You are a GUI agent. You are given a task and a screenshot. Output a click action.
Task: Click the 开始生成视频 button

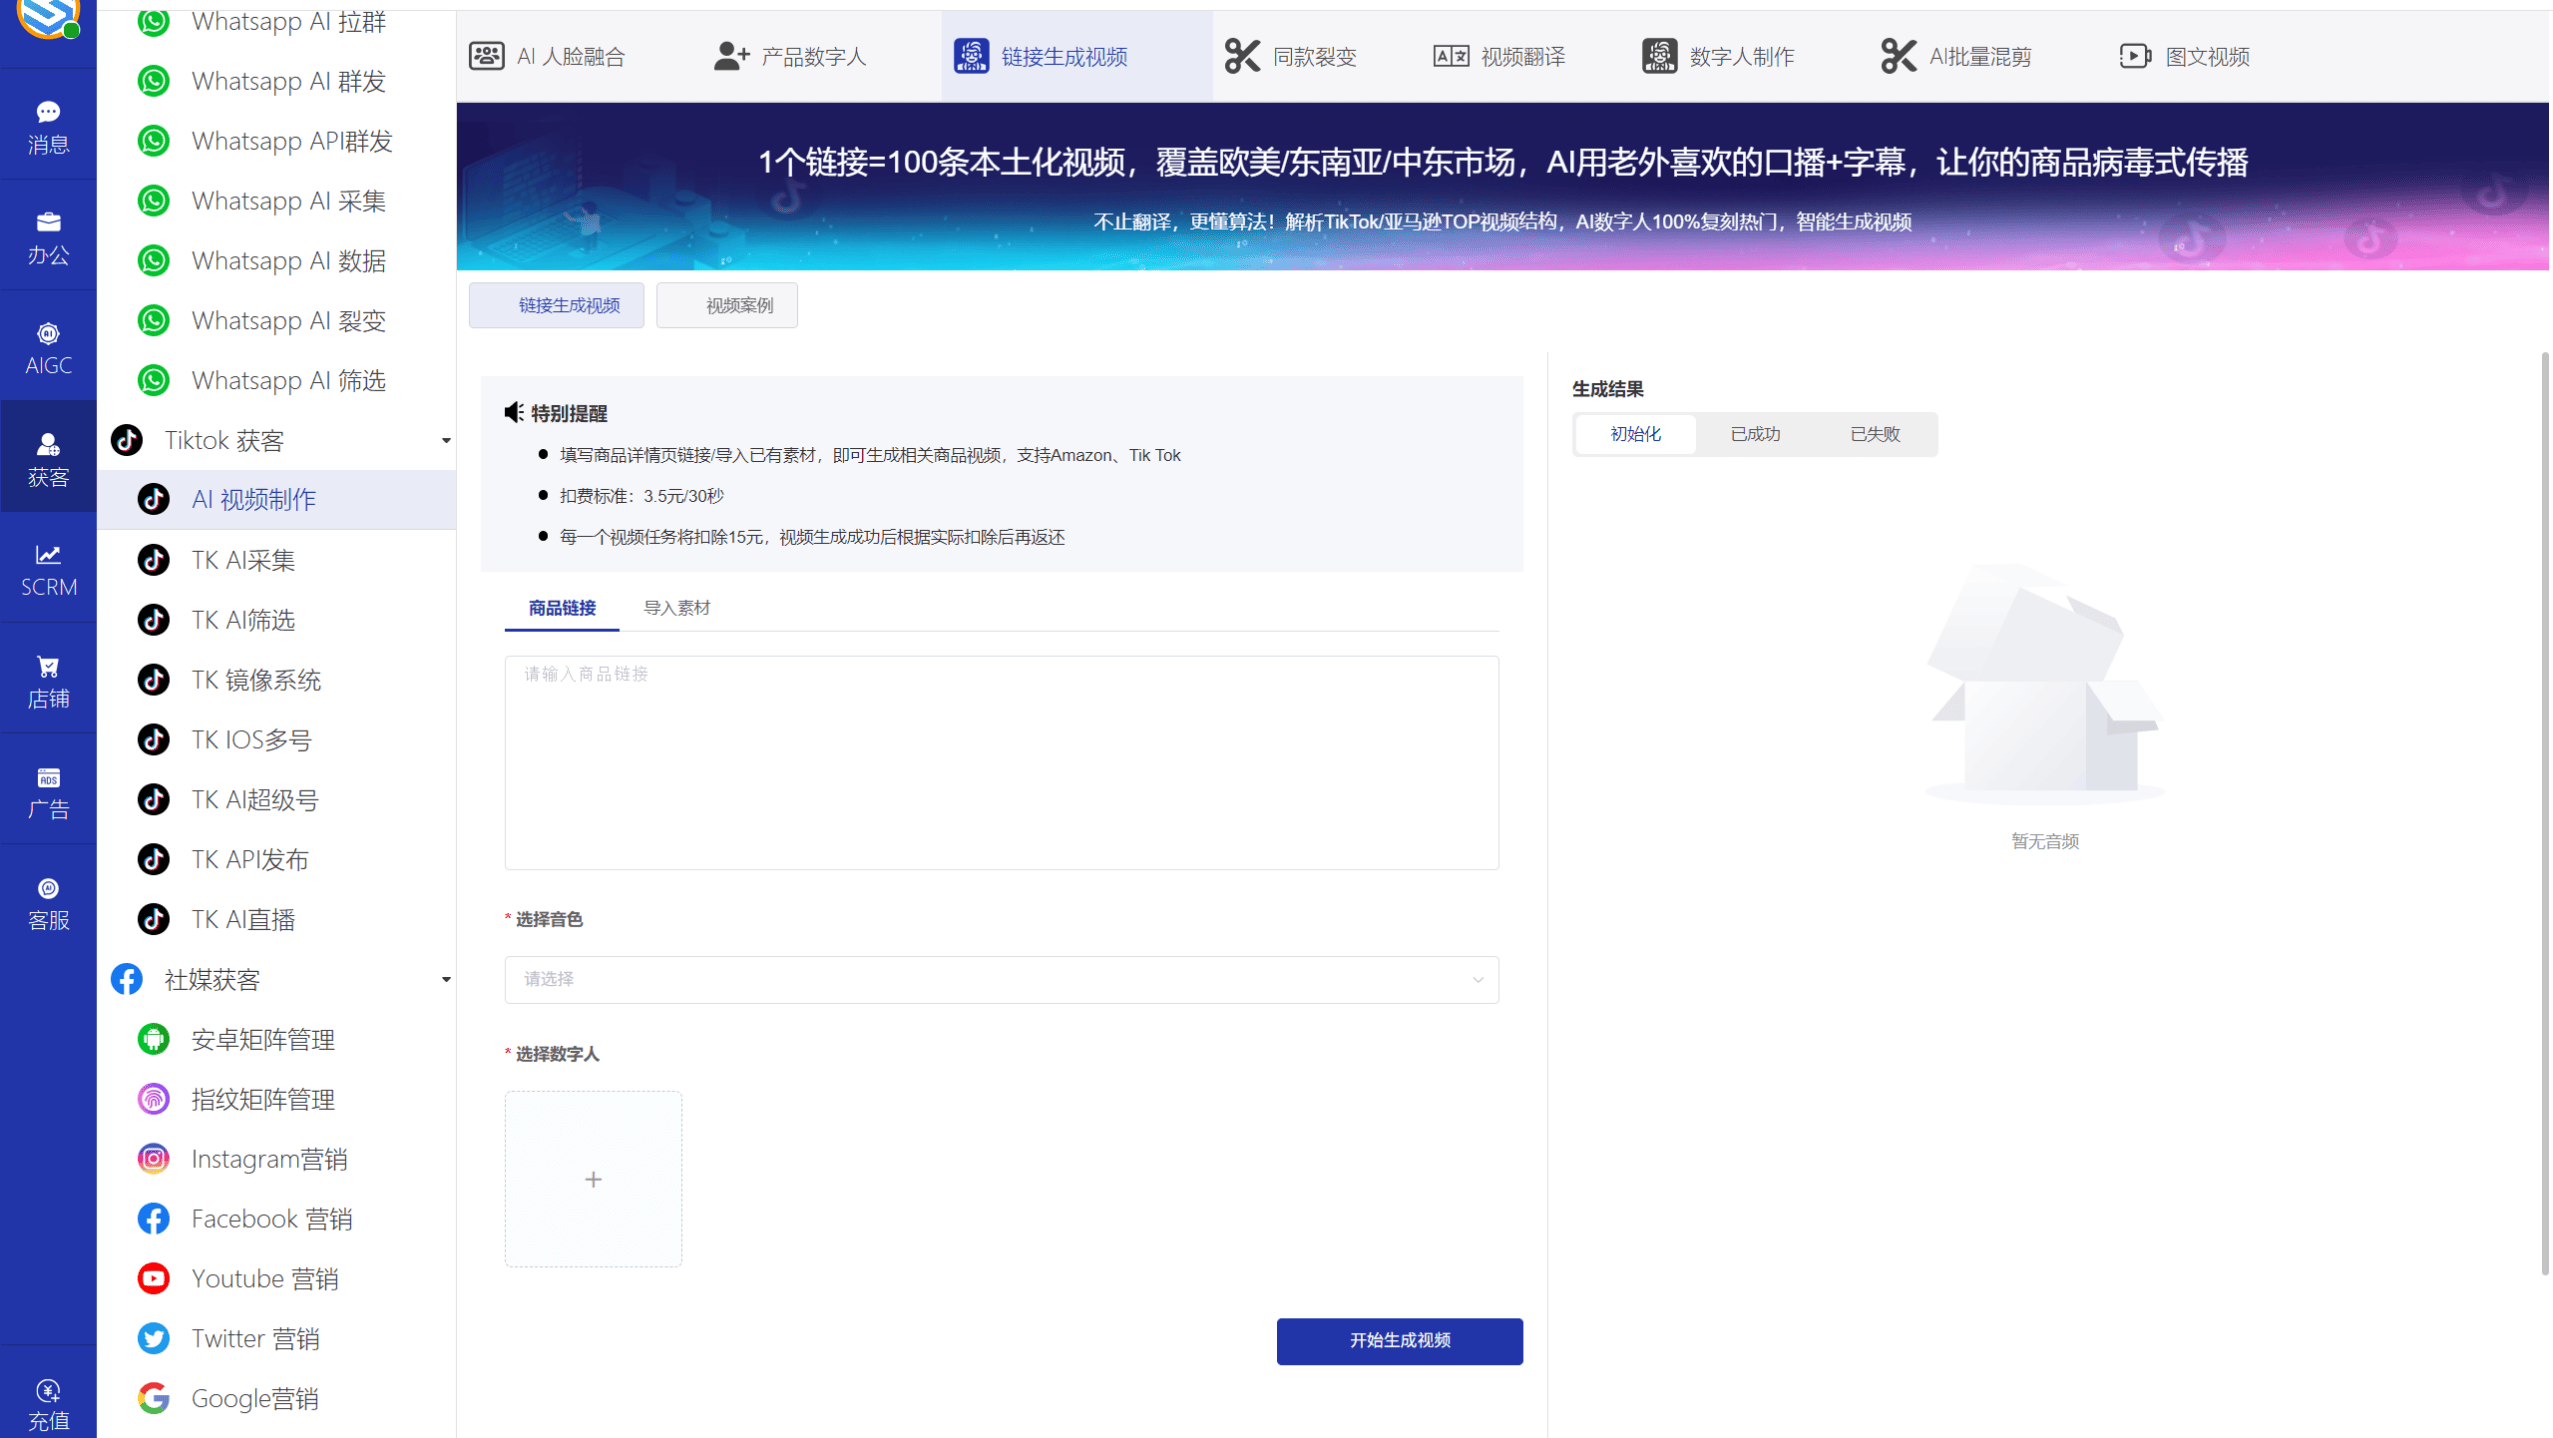(x=1398, y=1341)
